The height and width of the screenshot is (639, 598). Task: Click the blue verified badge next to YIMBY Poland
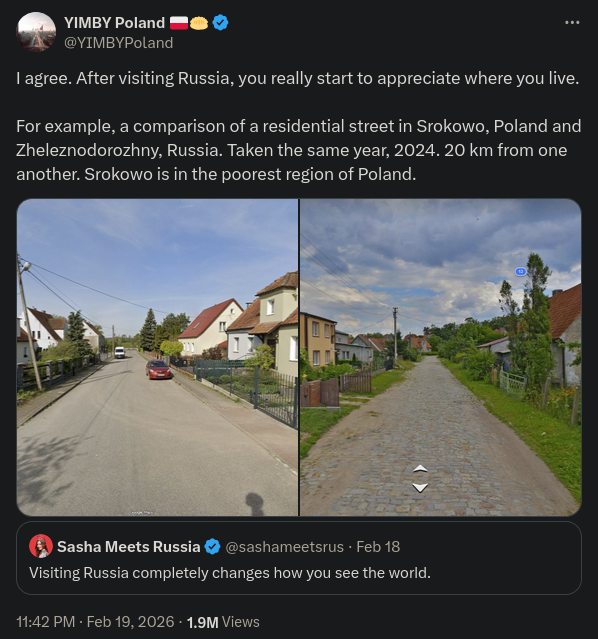(221, 23)
